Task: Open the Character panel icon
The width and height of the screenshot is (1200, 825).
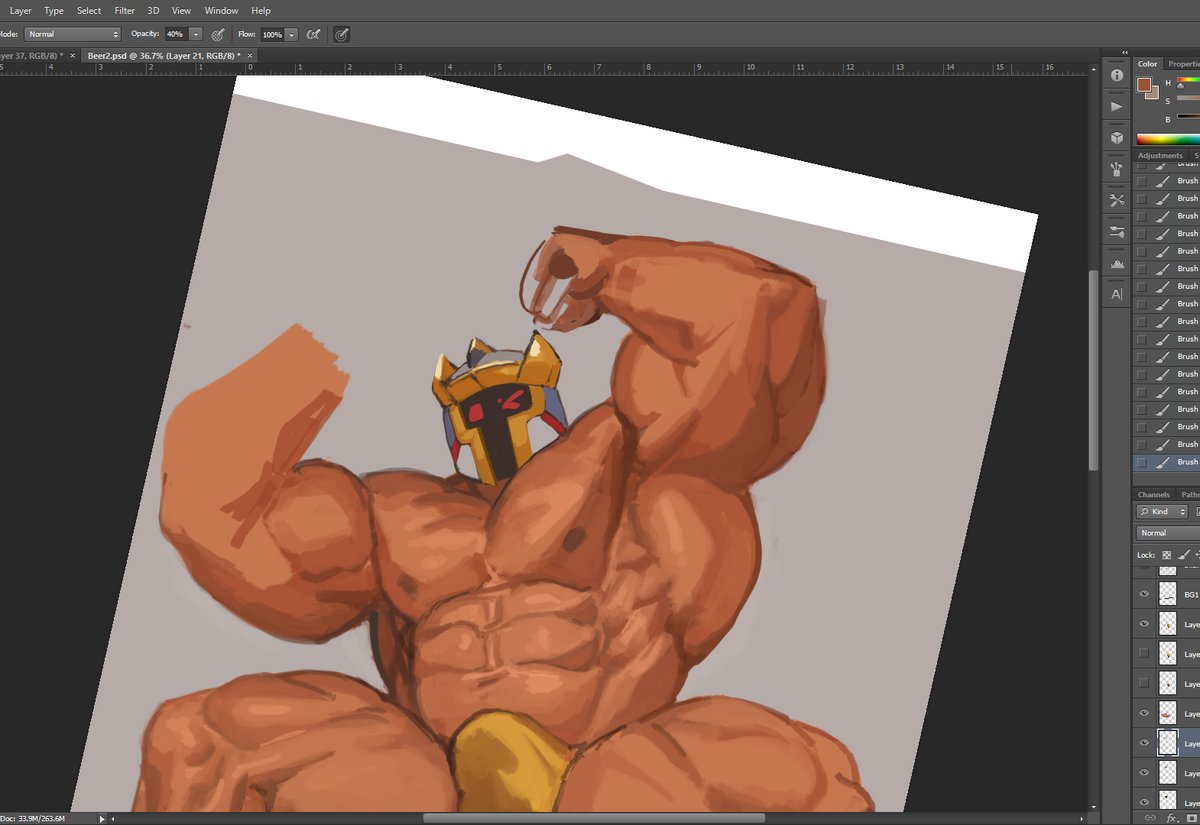Action: (x=1117, y=292)
